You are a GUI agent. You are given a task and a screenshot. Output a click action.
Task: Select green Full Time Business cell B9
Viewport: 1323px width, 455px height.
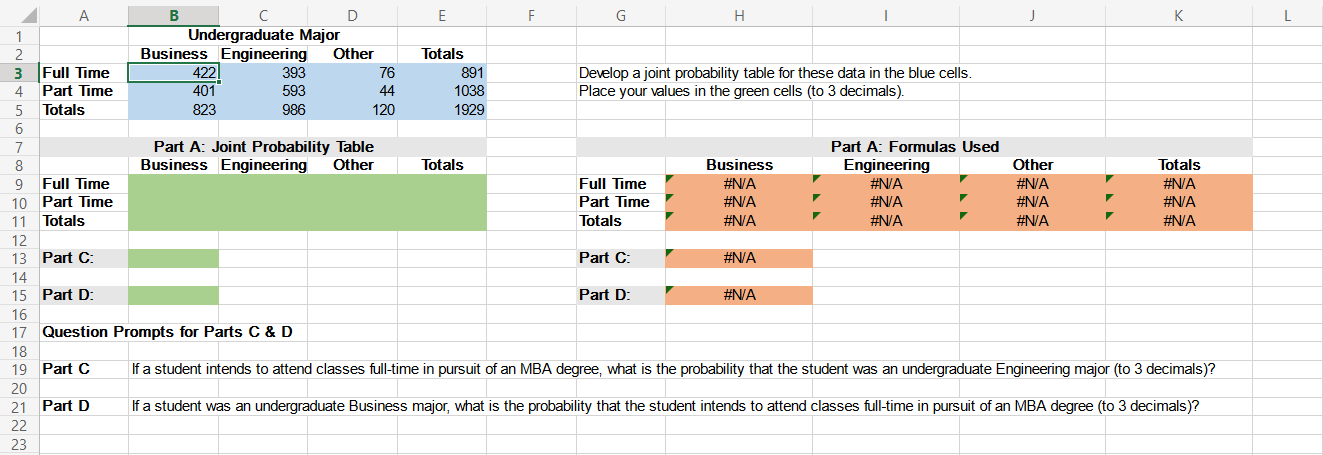[x=174, y=184]
